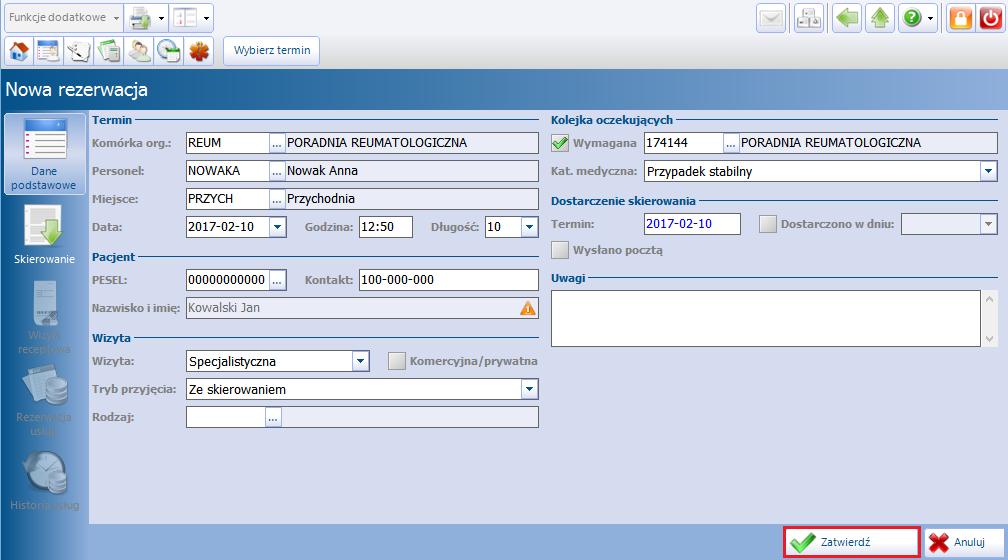Viewport: 1008px width, 560px height.
Task: Expand the help dropdown arrow
Action: pyautogui.click(x=930, y=19)
